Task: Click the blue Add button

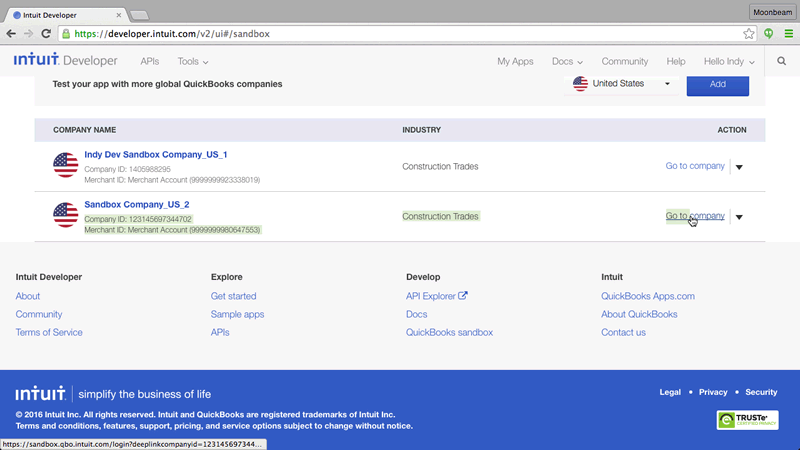Action: pyautogui.click(x=717, y=84)
